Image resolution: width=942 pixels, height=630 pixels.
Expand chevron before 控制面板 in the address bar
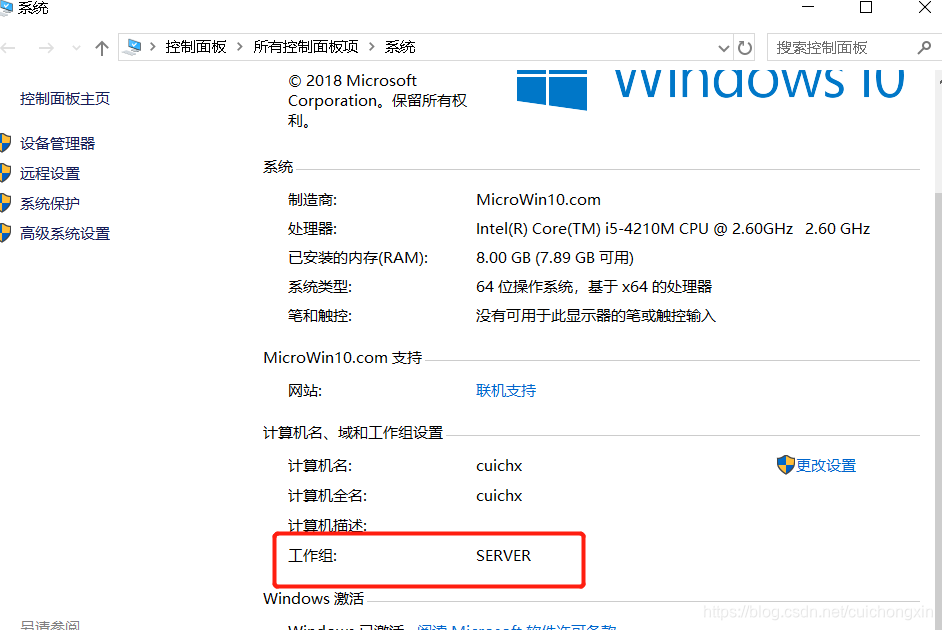click(x=153, y=47)
